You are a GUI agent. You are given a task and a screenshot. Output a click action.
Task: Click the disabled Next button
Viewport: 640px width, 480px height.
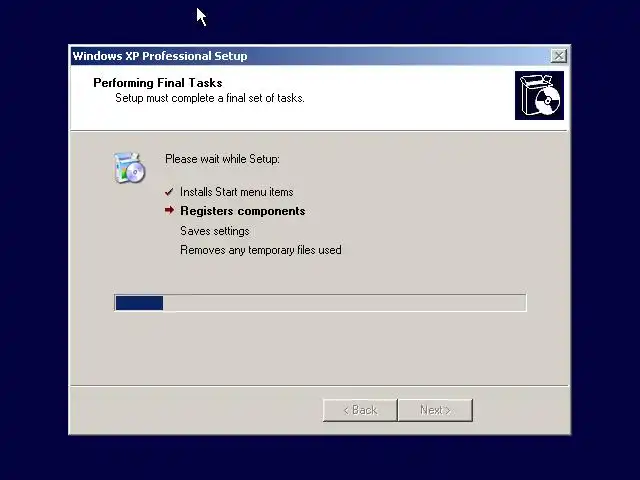pos(436,410)
